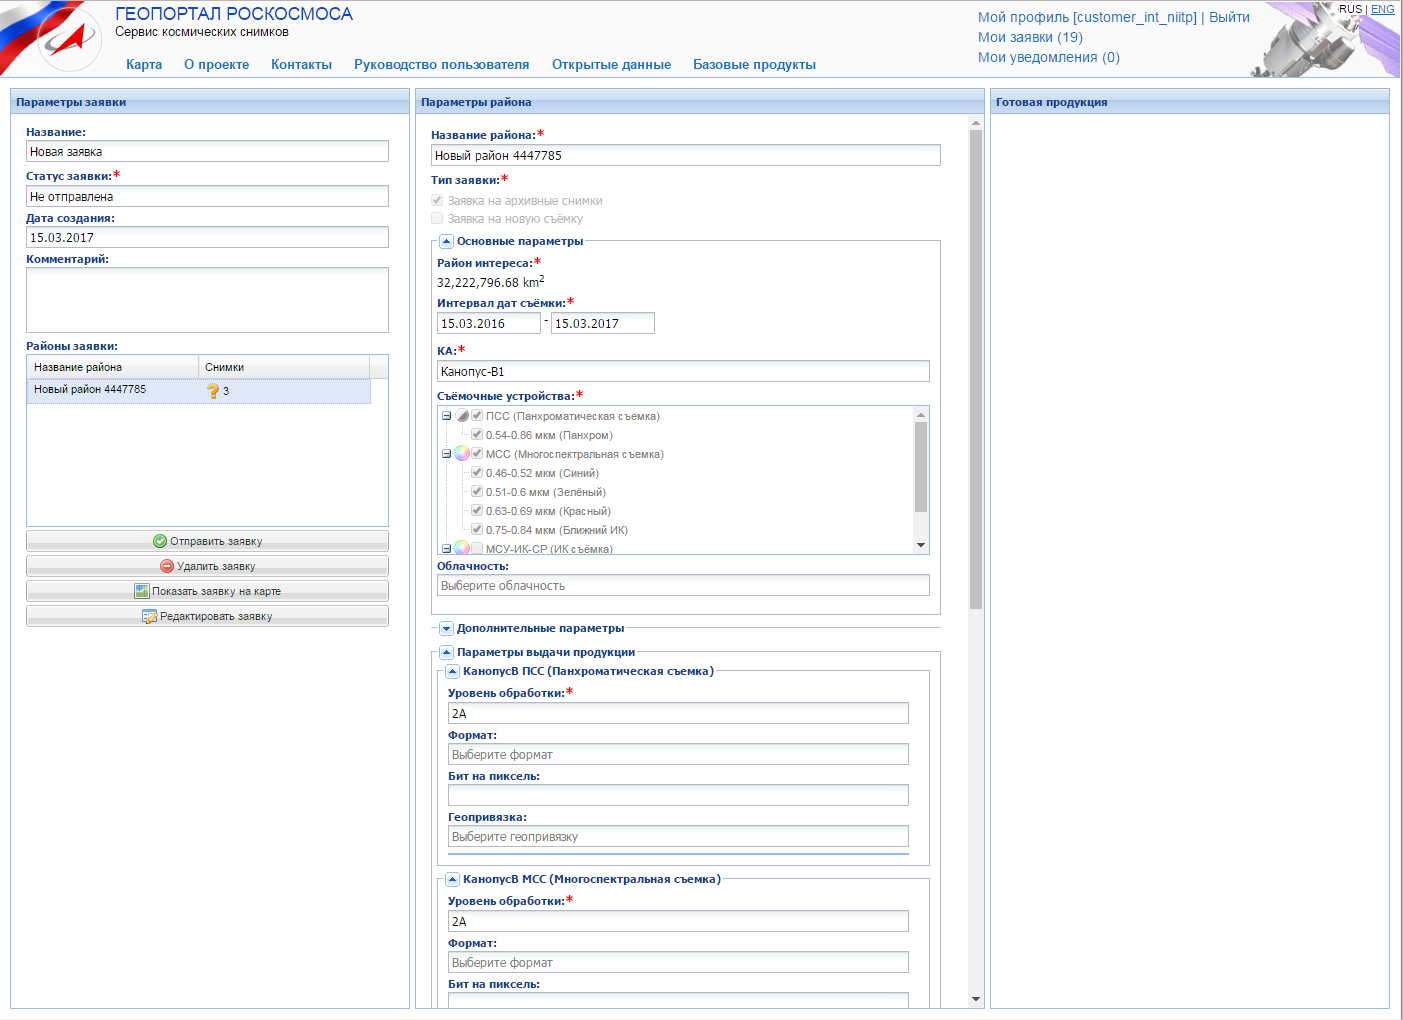Click the map icon on Показать заявку на карте

pos(142,591)
